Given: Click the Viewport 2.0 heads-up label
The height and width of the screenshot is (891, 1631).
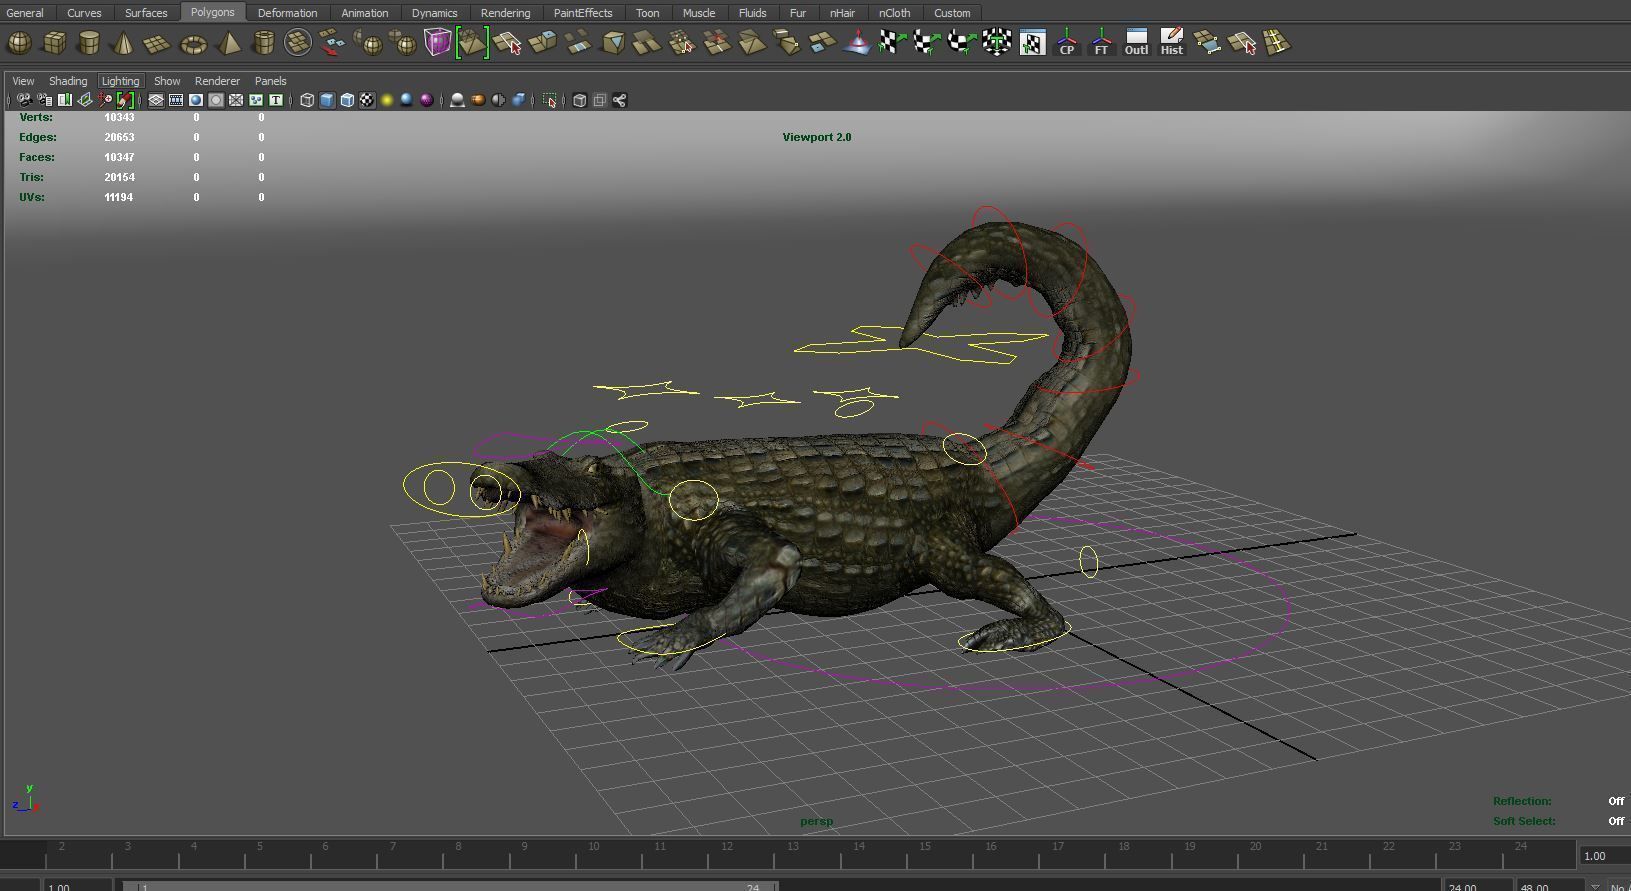Looking at the screenshot, I should point(817,137).
